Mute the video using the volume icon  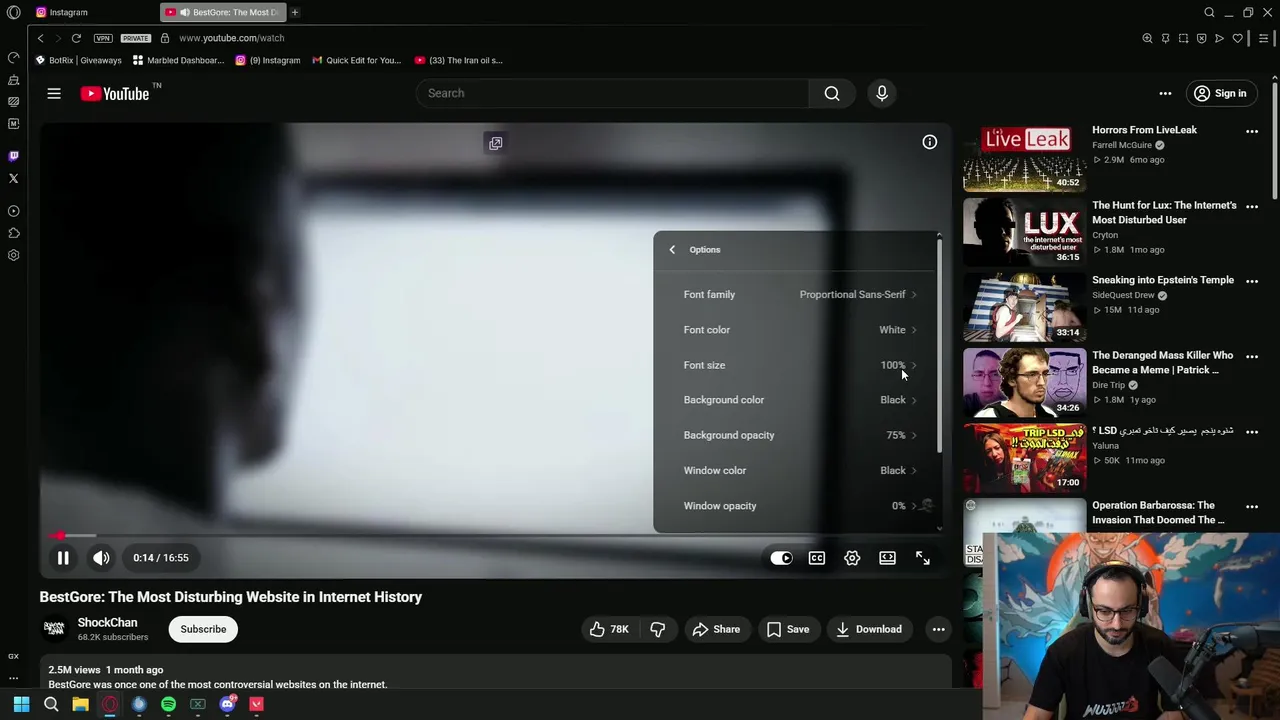tap(101, 558)
